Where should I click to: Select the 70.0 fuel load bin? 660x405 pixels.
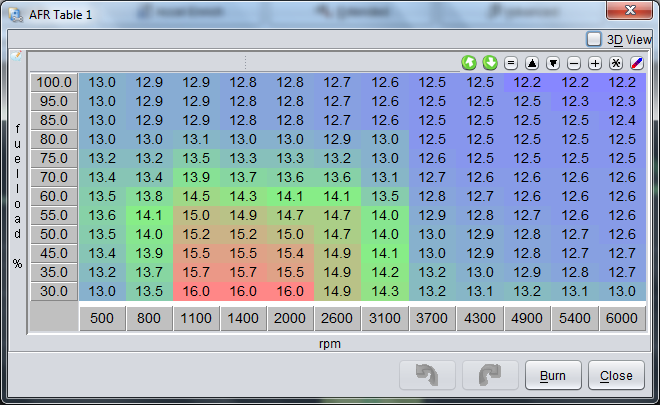(x=54, y=177)
